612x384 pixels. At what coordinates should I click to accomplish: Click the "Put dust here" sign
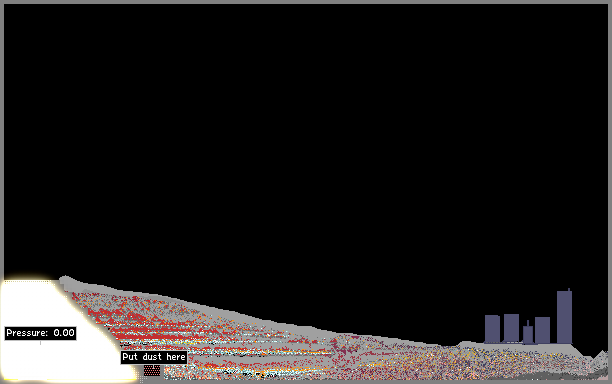(x=154, y=357)
